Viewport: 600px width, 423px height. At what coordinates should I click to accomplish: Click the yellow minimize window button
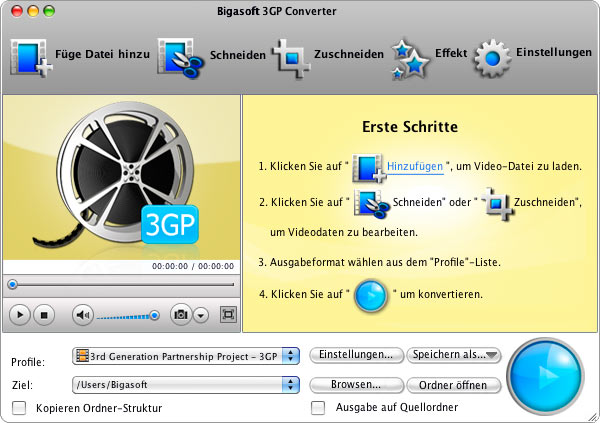[33, 11]
